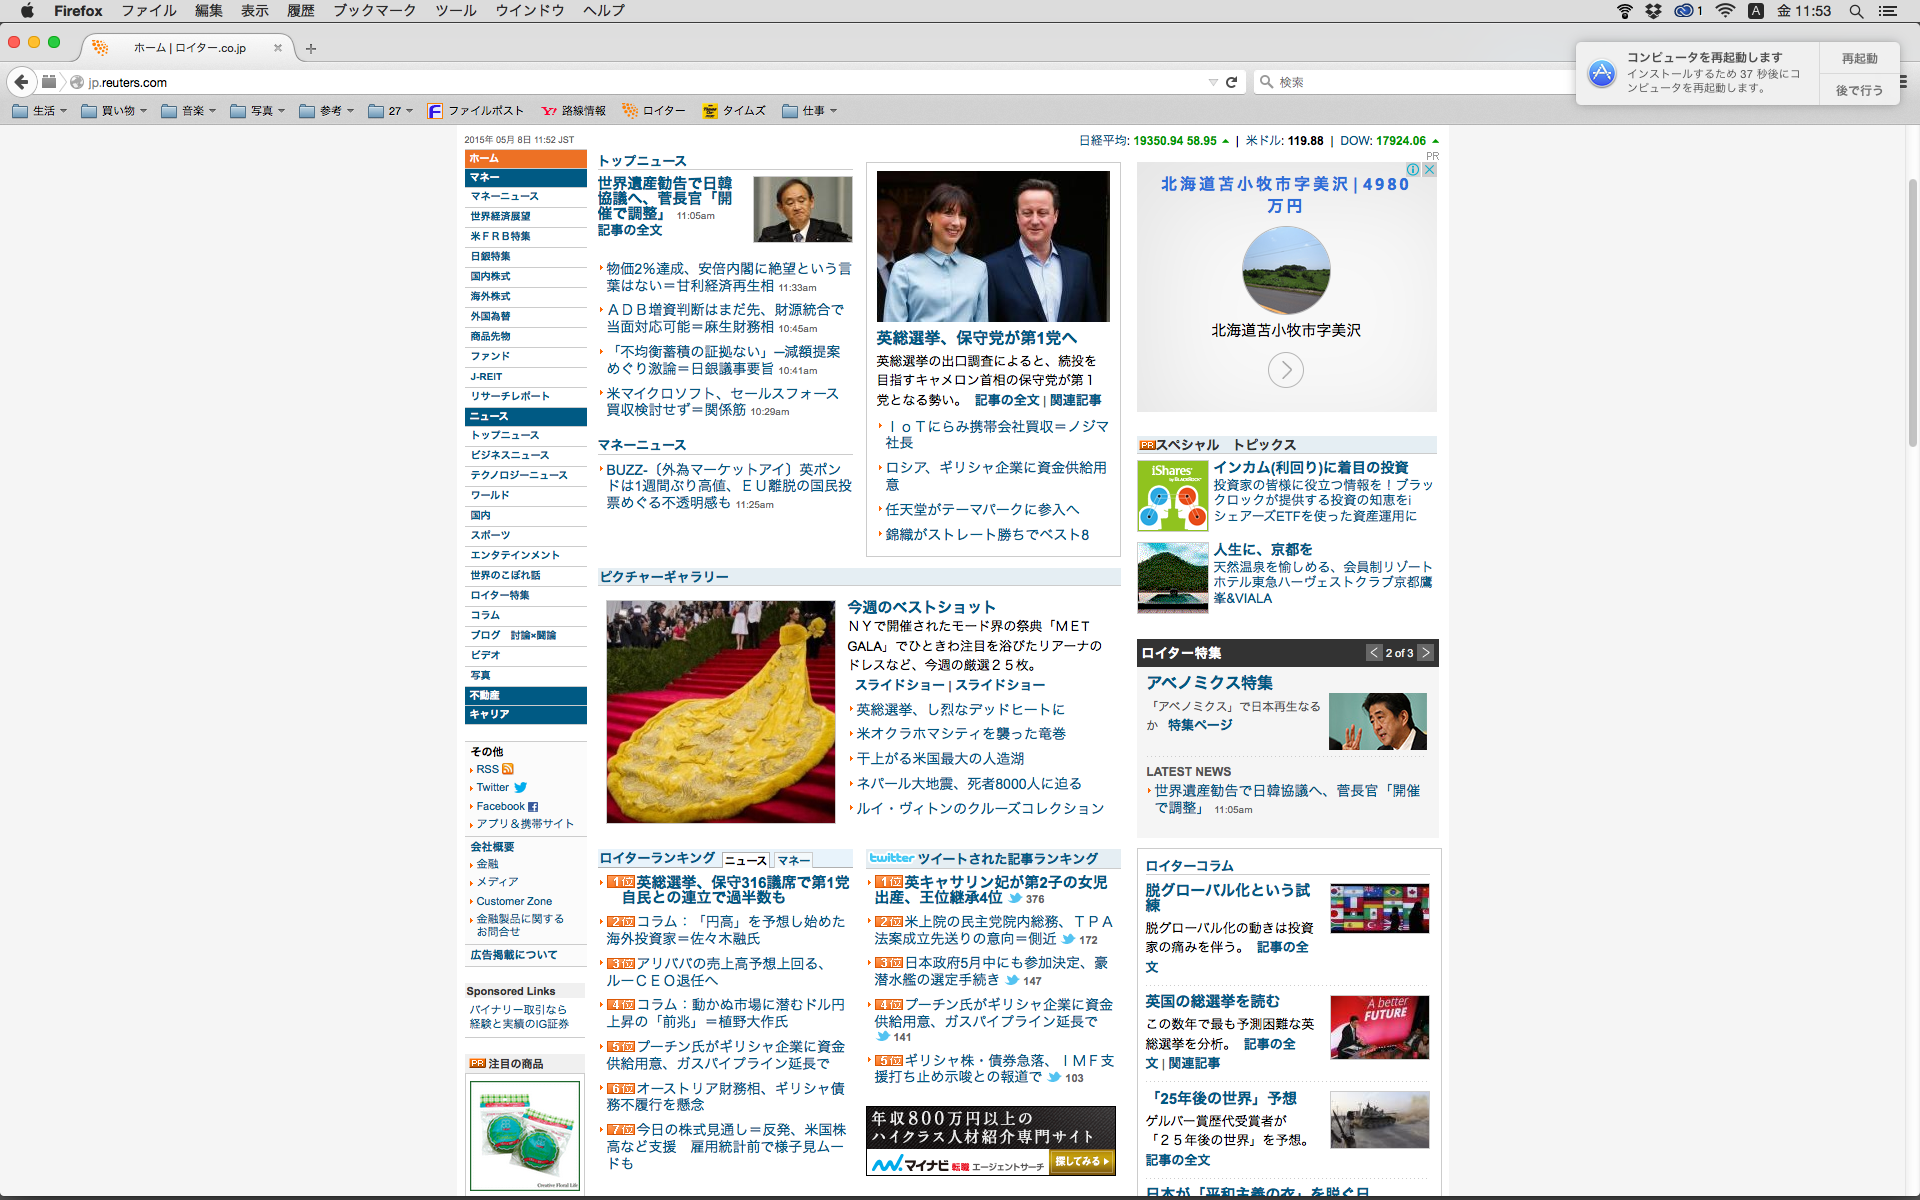1920x1200 pixels.
Task: Open Spotlight search in menu bar
Action: (1856, 11)
